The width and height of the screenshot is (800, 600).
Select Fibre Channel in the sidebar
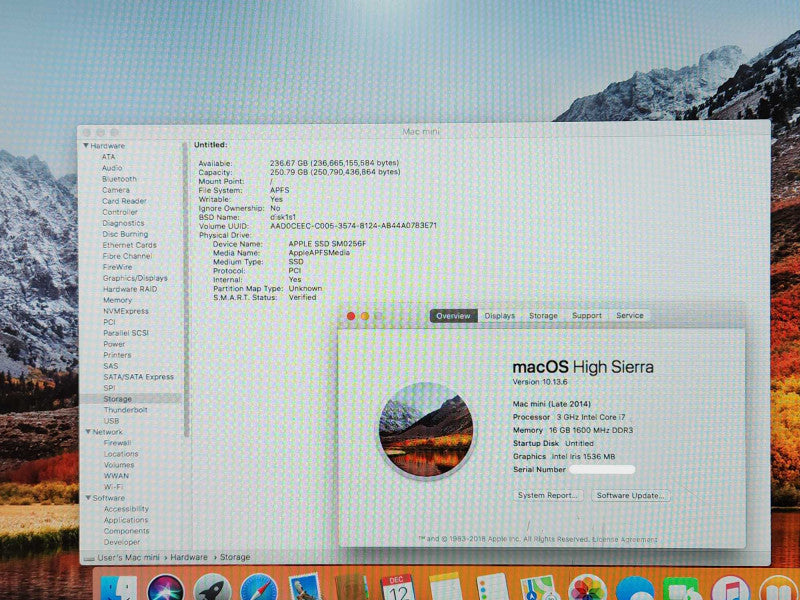[128, 256]
